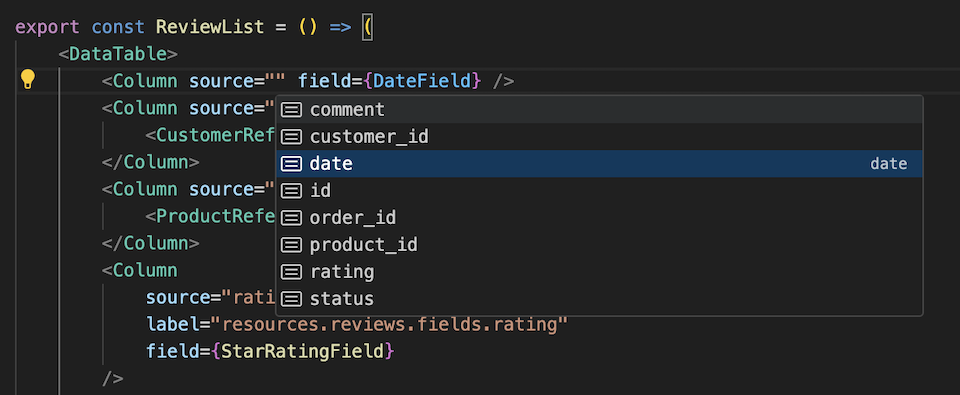Click the field icon beside 'product_id'
The height and width of the screenshot is (395, 960).
click(291, 245)
